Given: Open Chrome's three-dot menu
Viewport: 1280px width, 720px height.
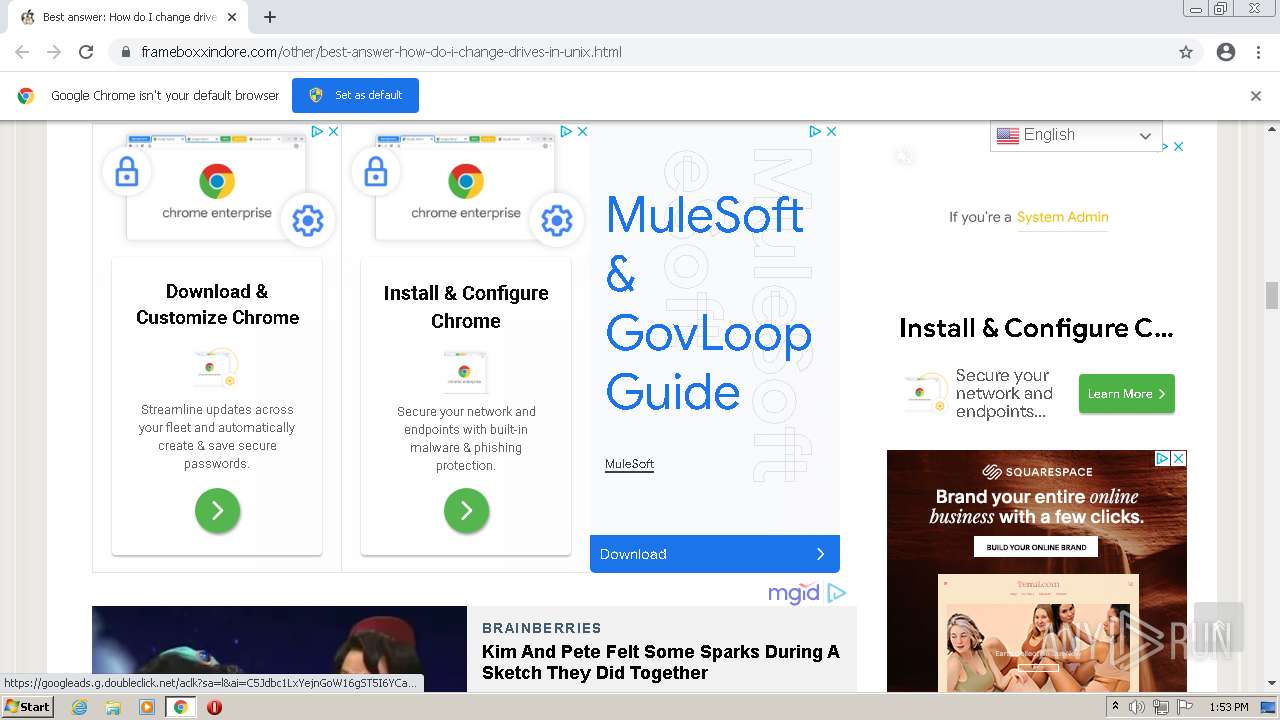Looking at the screenshot, I should pos(1258,52).
